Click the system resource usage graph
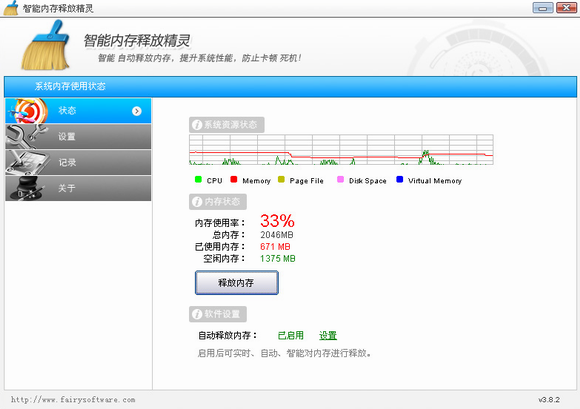 [x=341, y=150]
